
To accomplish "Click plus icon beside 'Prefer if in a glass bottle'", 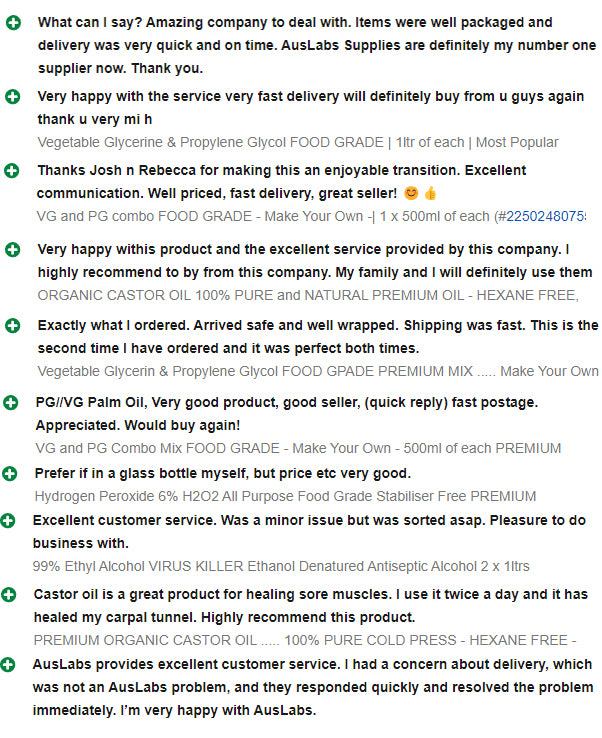I will [10, 473].
